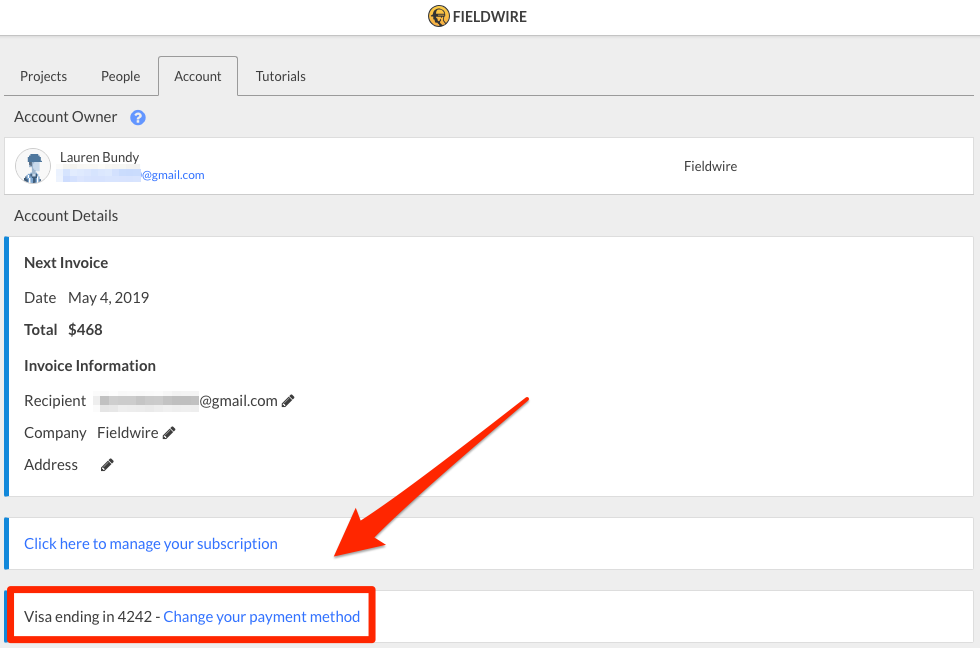Click the Visa ending in 4242 text

[88, 617]
